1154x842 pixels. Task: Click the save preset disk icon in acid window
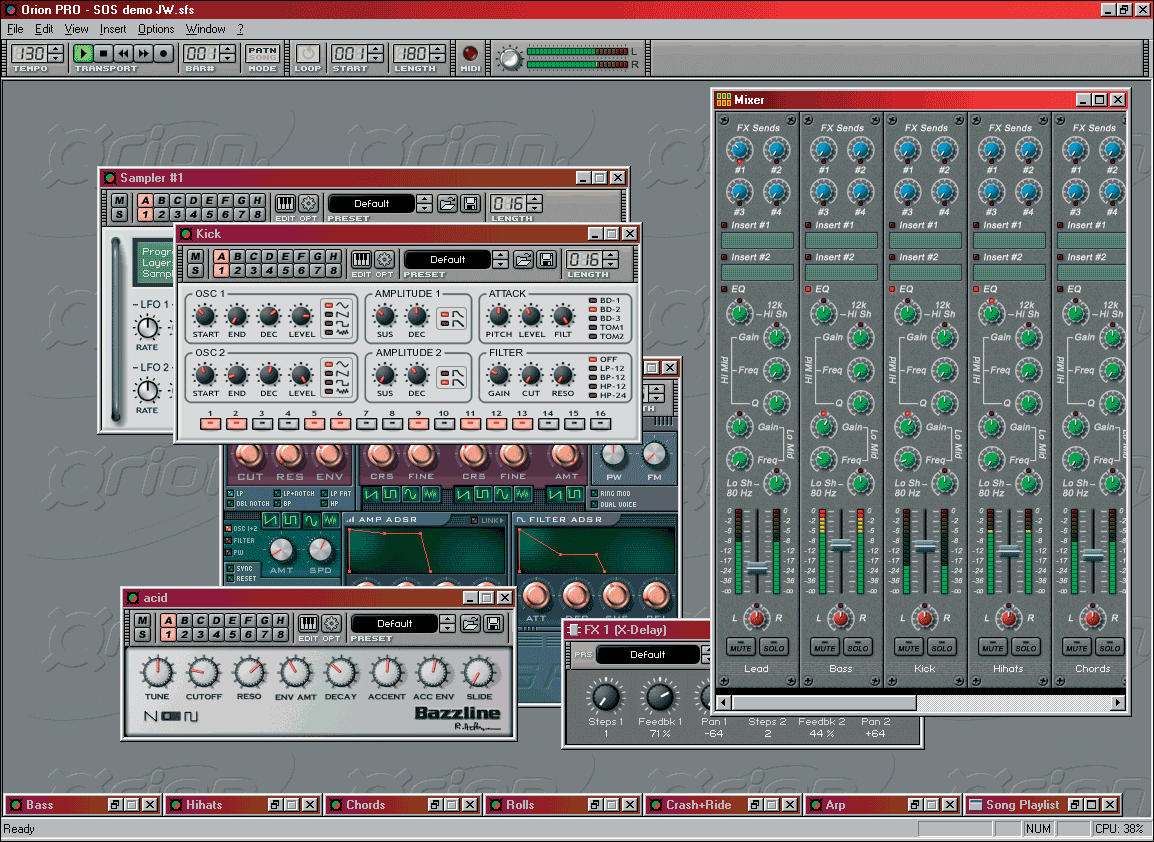click(494, 623)
